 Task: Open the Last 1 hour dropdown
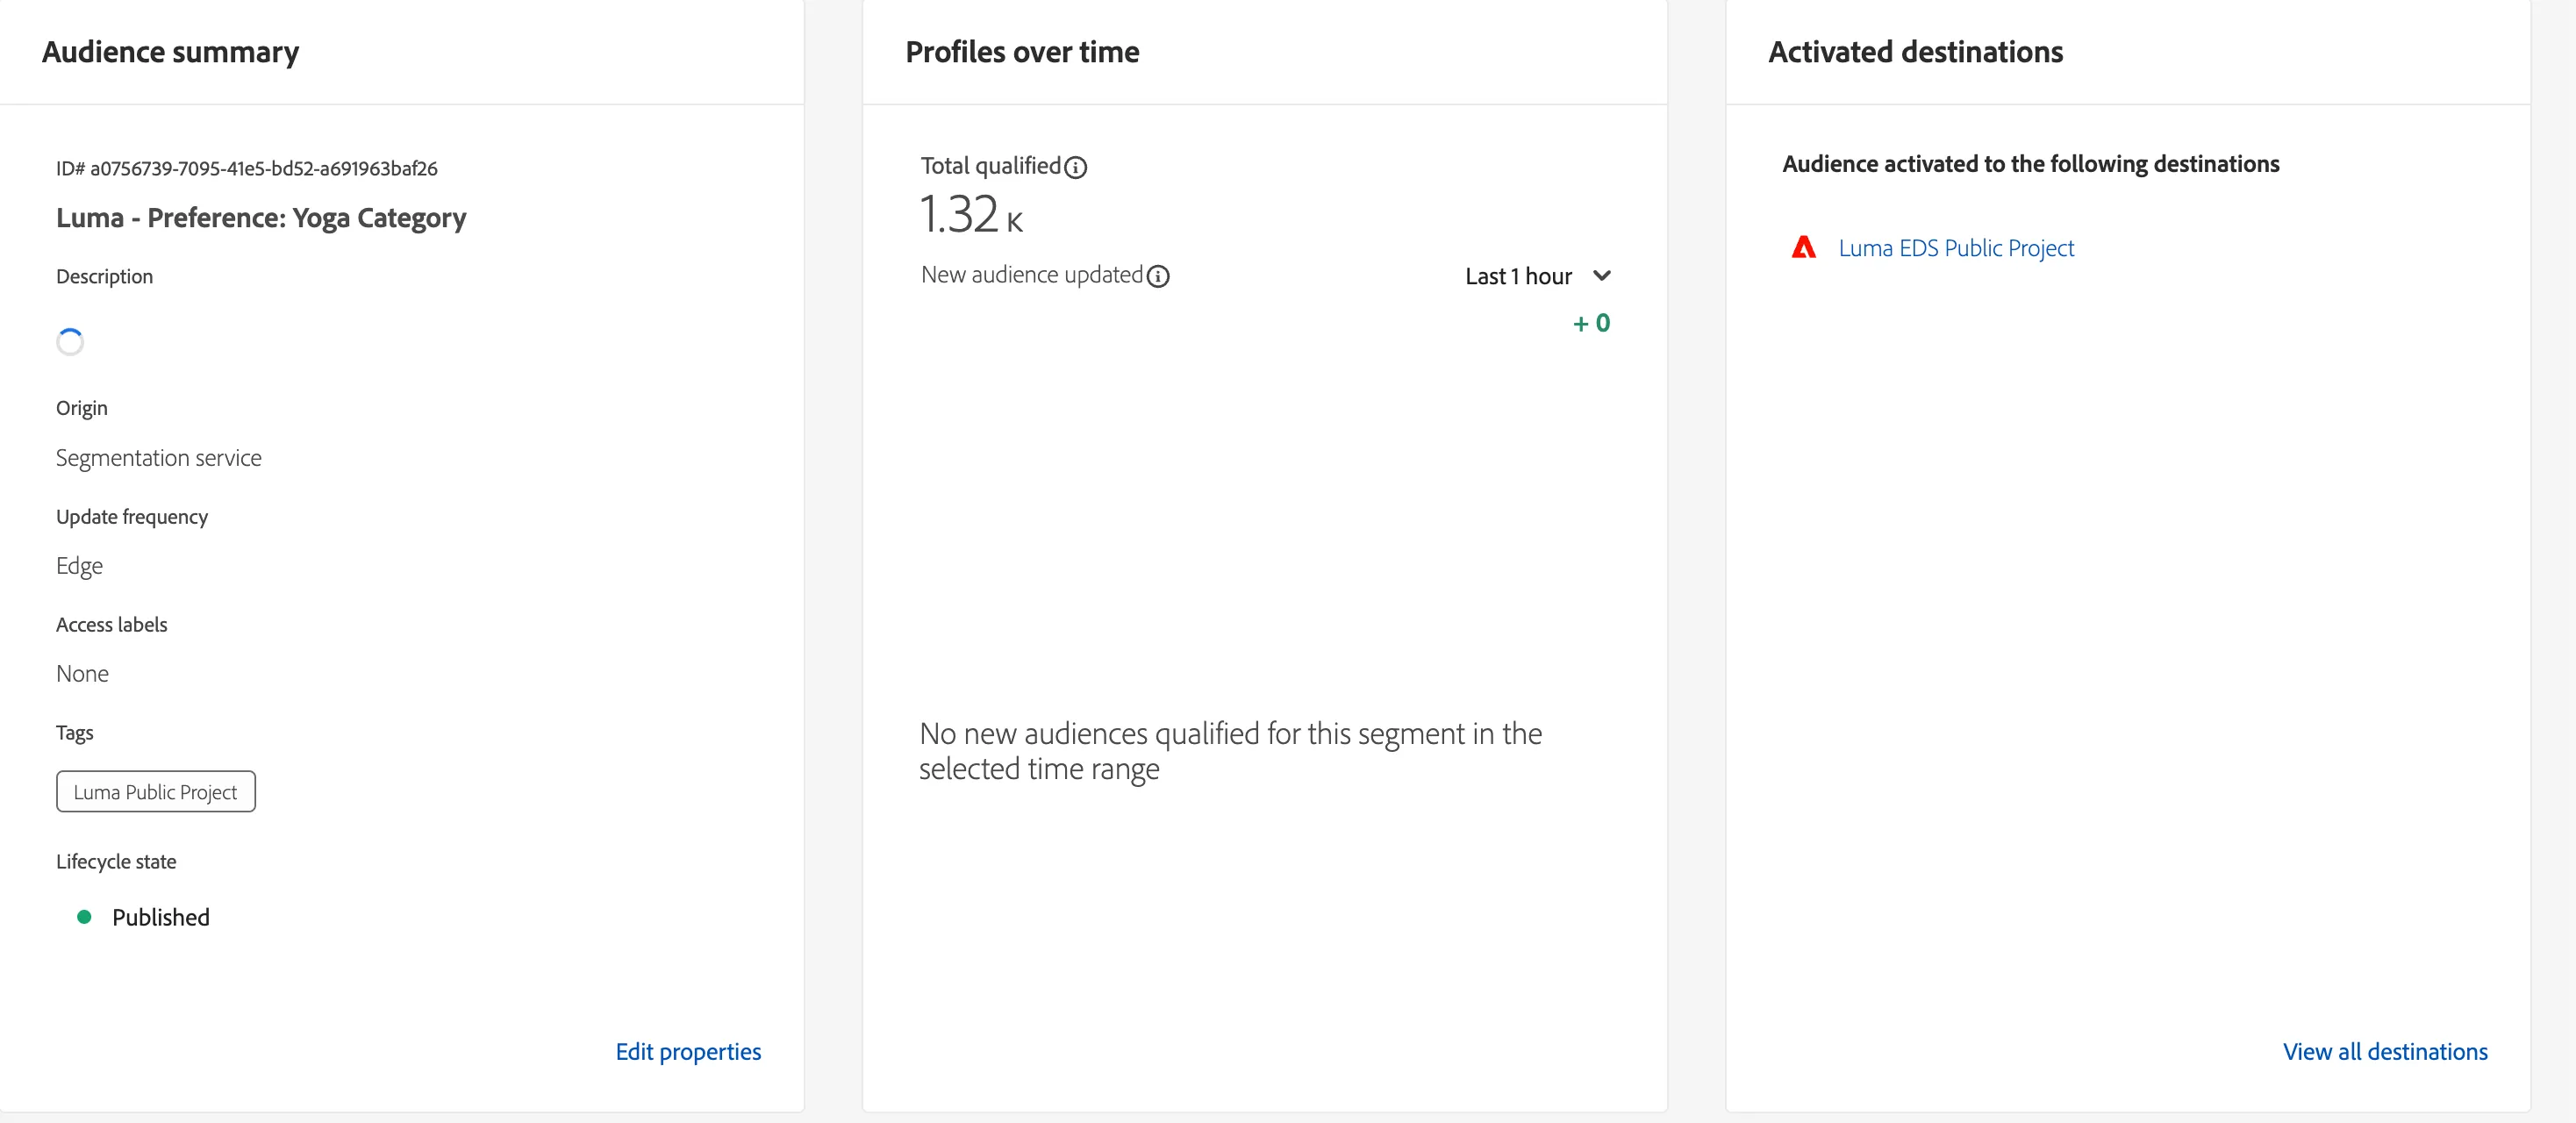coord(1538,276)
